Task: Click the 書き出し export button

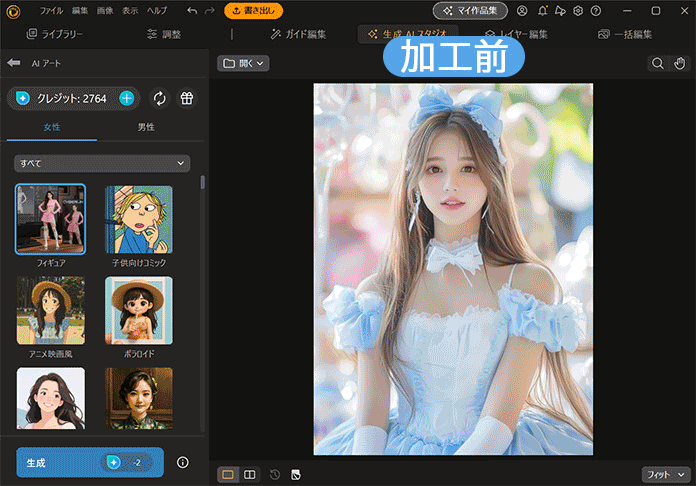Action: click(x=253, y=11)
